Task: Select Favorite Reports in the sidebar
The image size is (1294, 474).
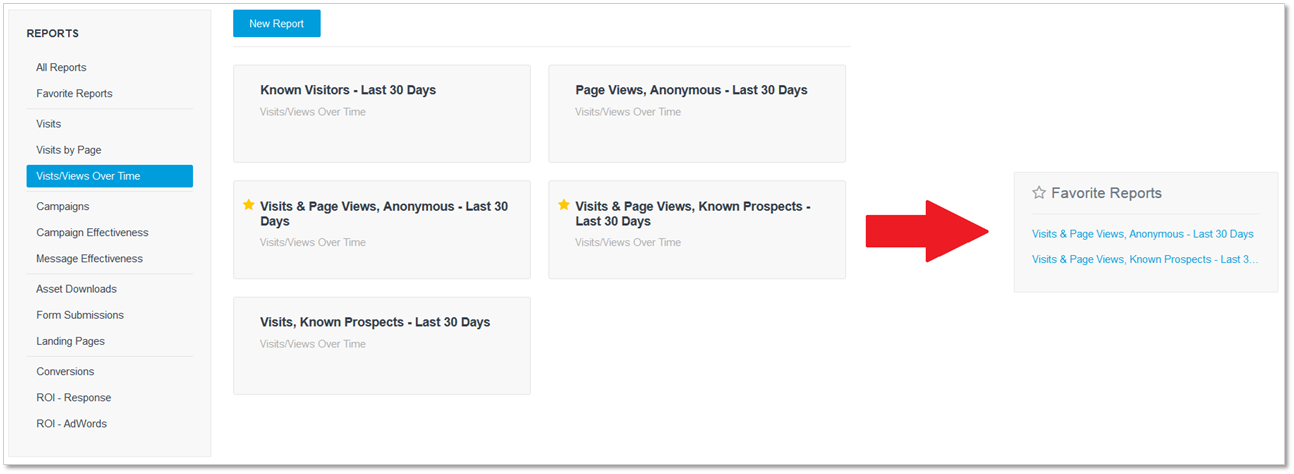Action: coord(75,94)
